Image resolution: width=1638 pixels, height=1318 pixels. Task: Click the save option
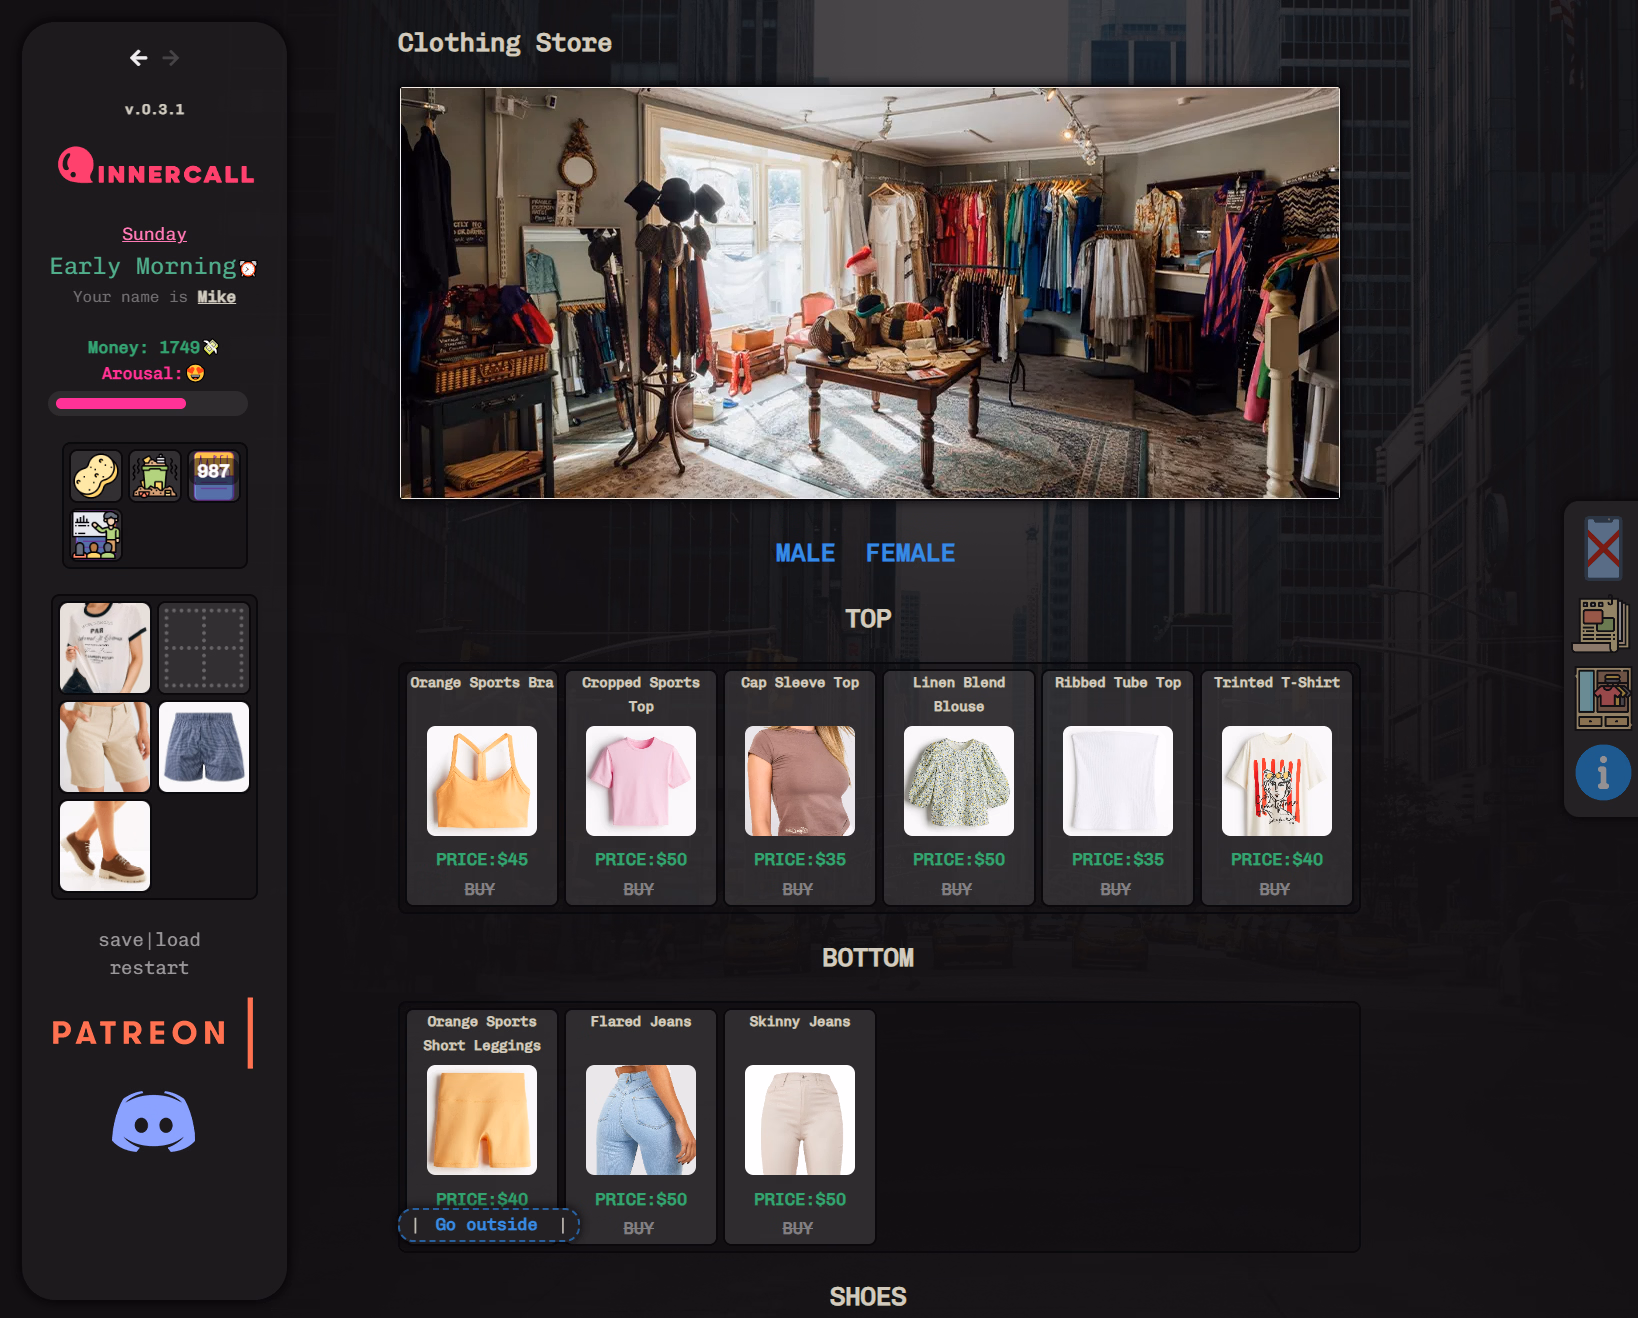tap(121, 940)
